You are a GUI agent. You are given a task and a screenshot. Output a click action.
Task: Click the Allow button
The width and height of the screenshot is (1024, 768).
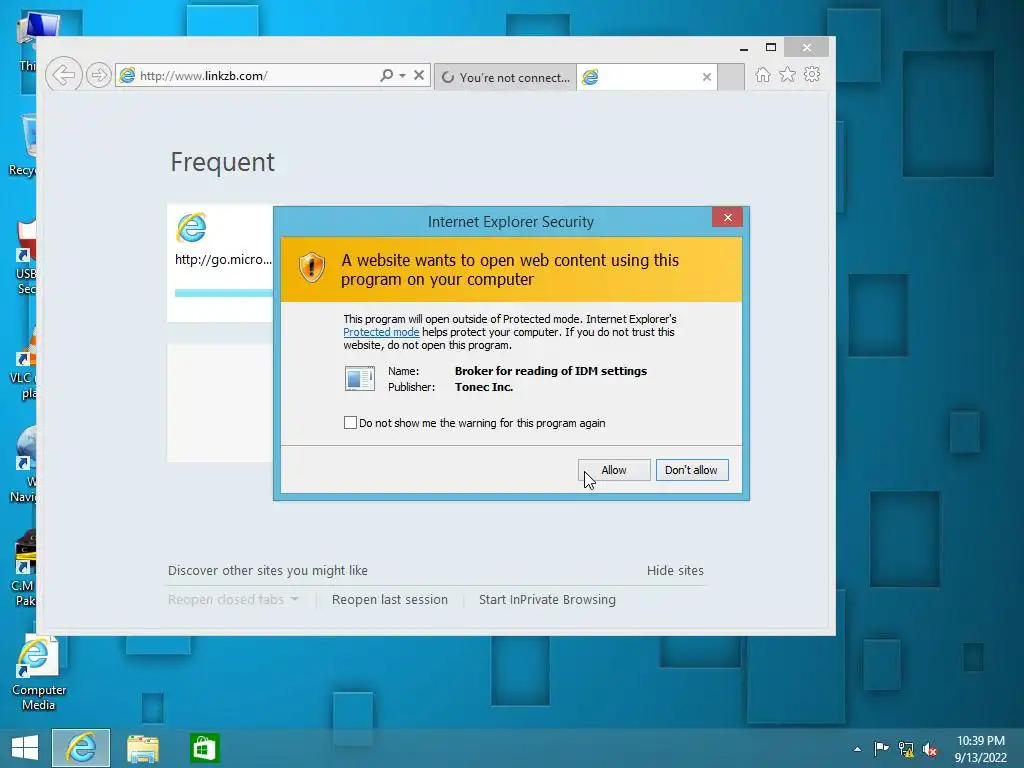614,470
